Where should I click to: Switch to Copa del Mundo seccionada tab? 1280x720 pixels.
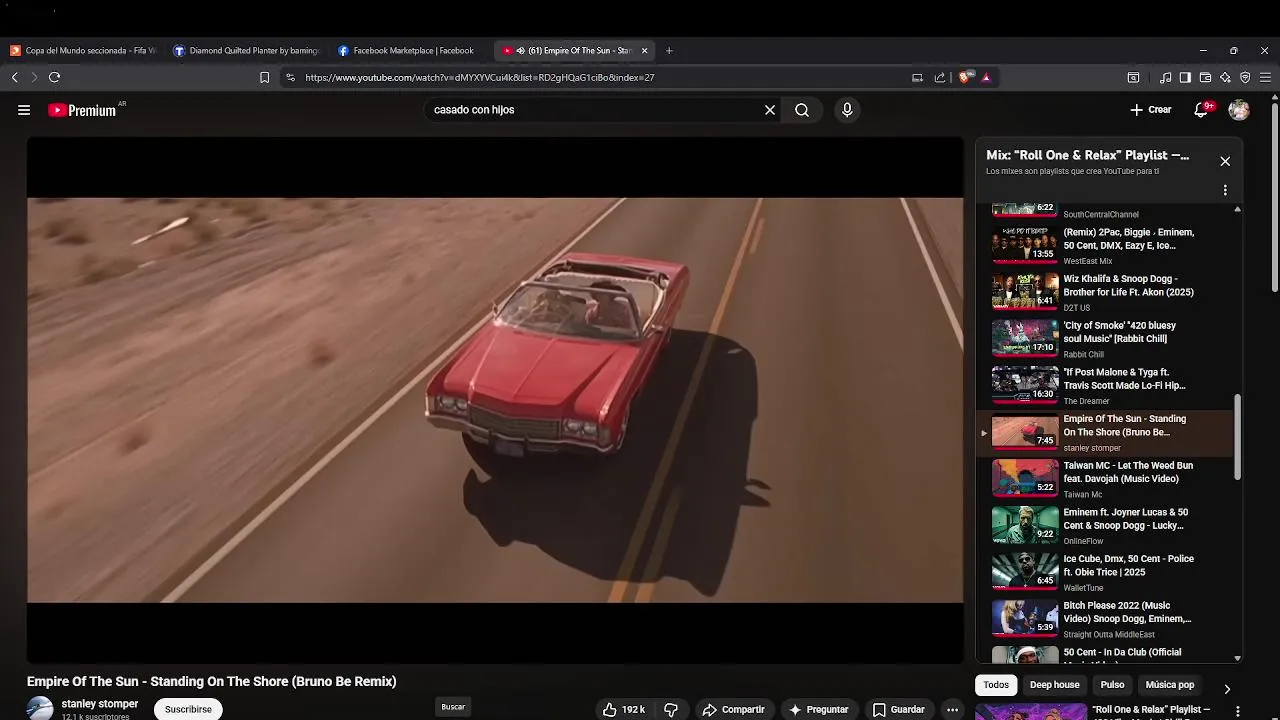click(84, 50)
